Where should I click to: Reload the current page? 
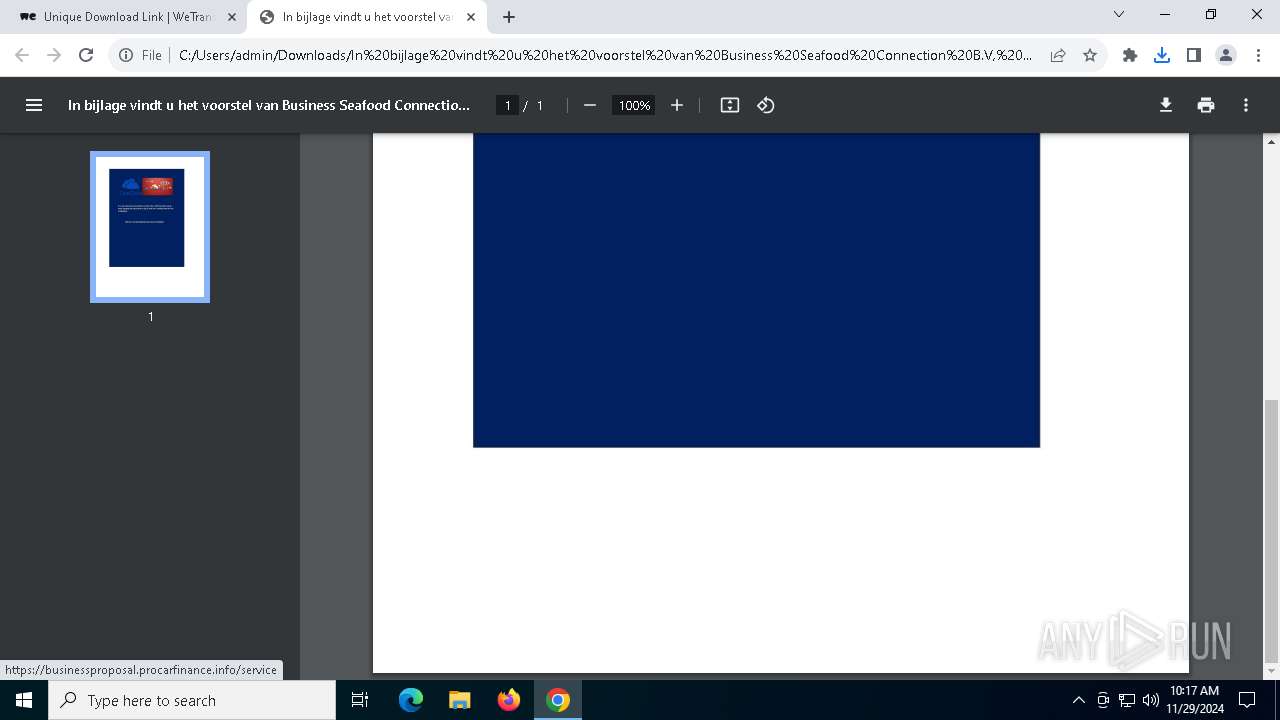pyautogui.click(x=86, y=55)
